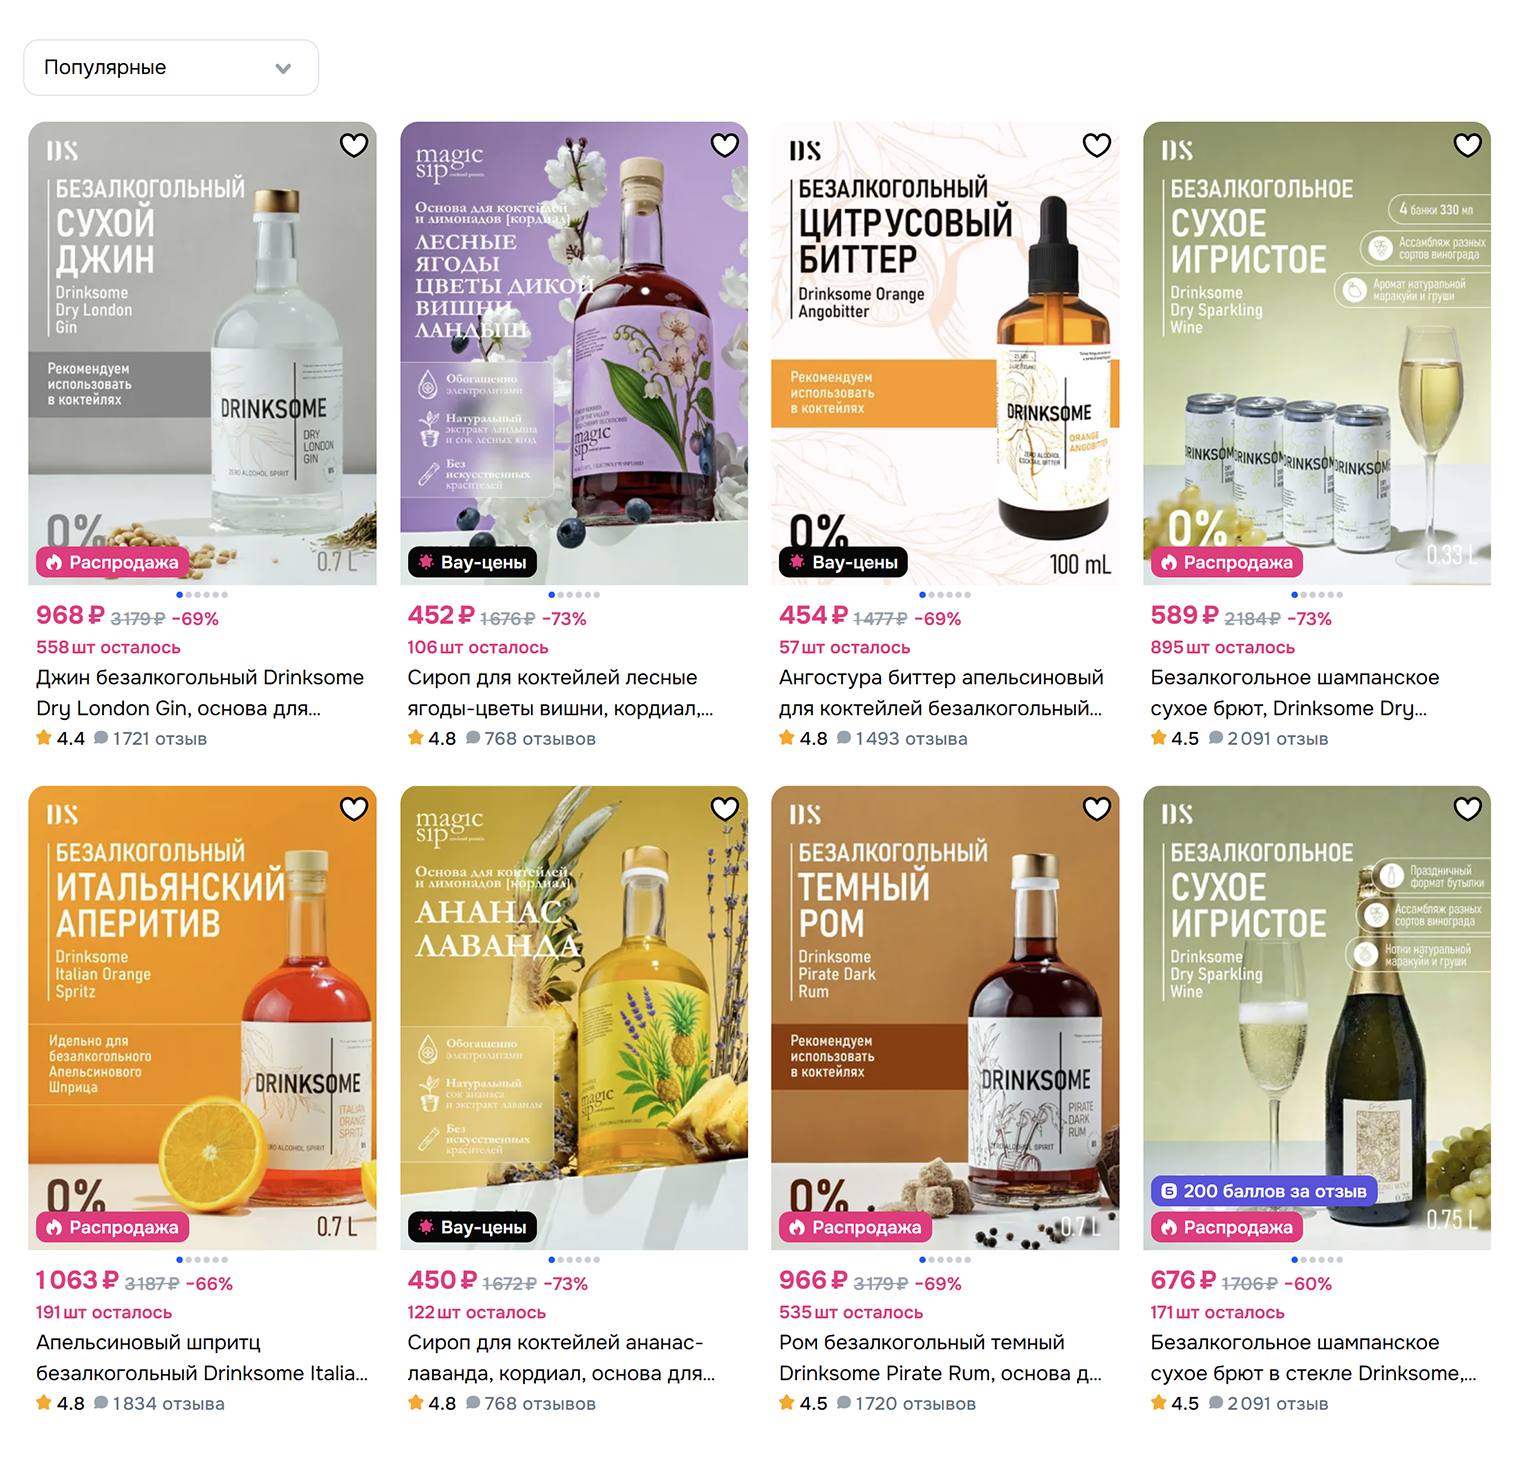The height and width of the screenshot is (1460, 1520).
Task: Favorite the forest berries cocktail syrup
Action: [x=725, y=145]
